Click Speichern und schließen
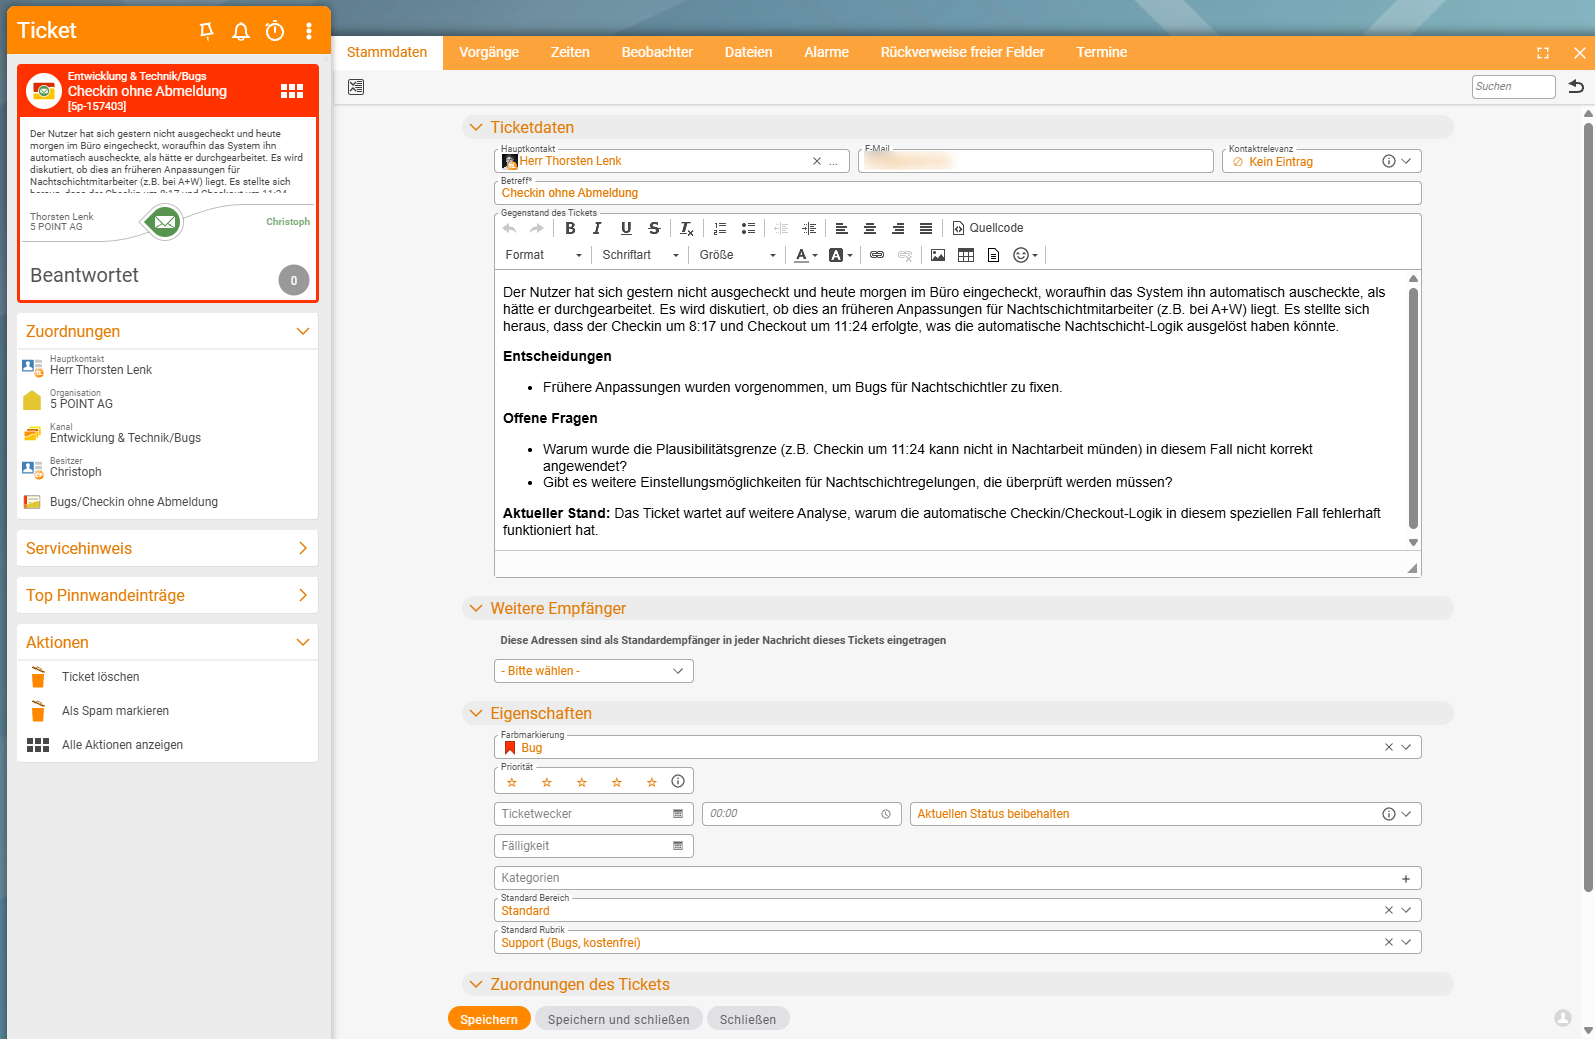 (618, 1019)
